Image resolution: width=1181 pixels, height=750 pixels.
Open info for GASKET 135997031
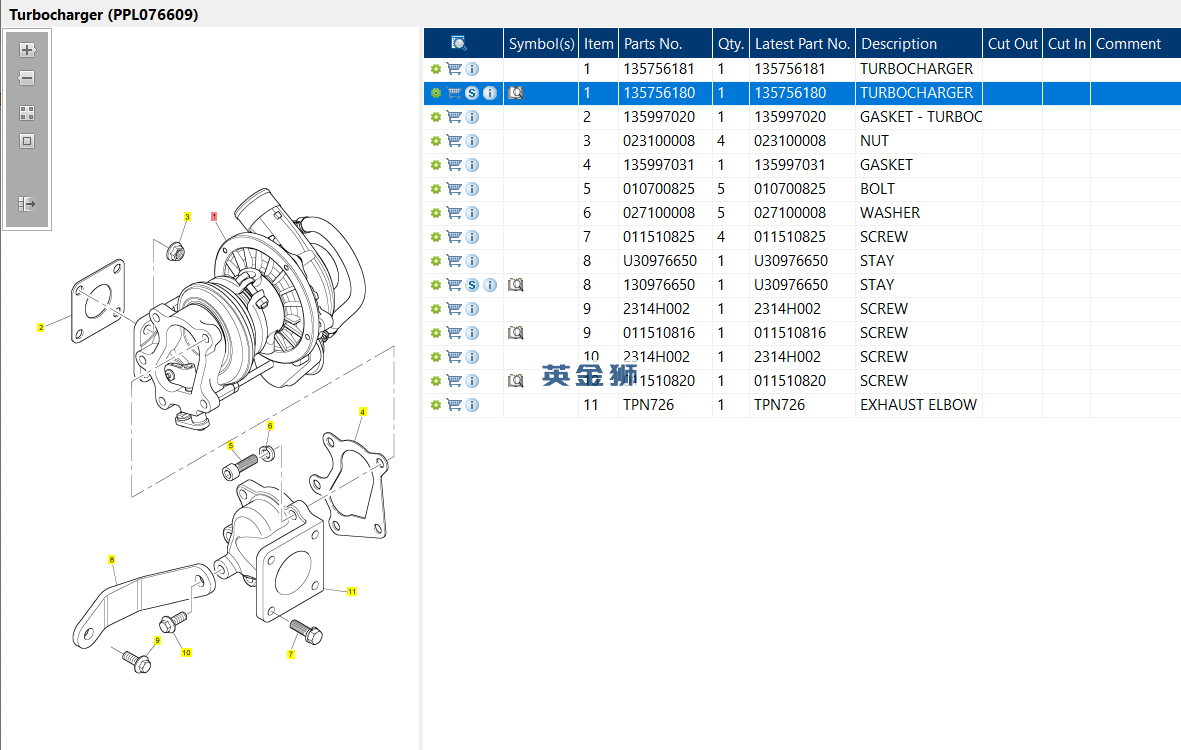pyautogui.click(x=472, y=165)
